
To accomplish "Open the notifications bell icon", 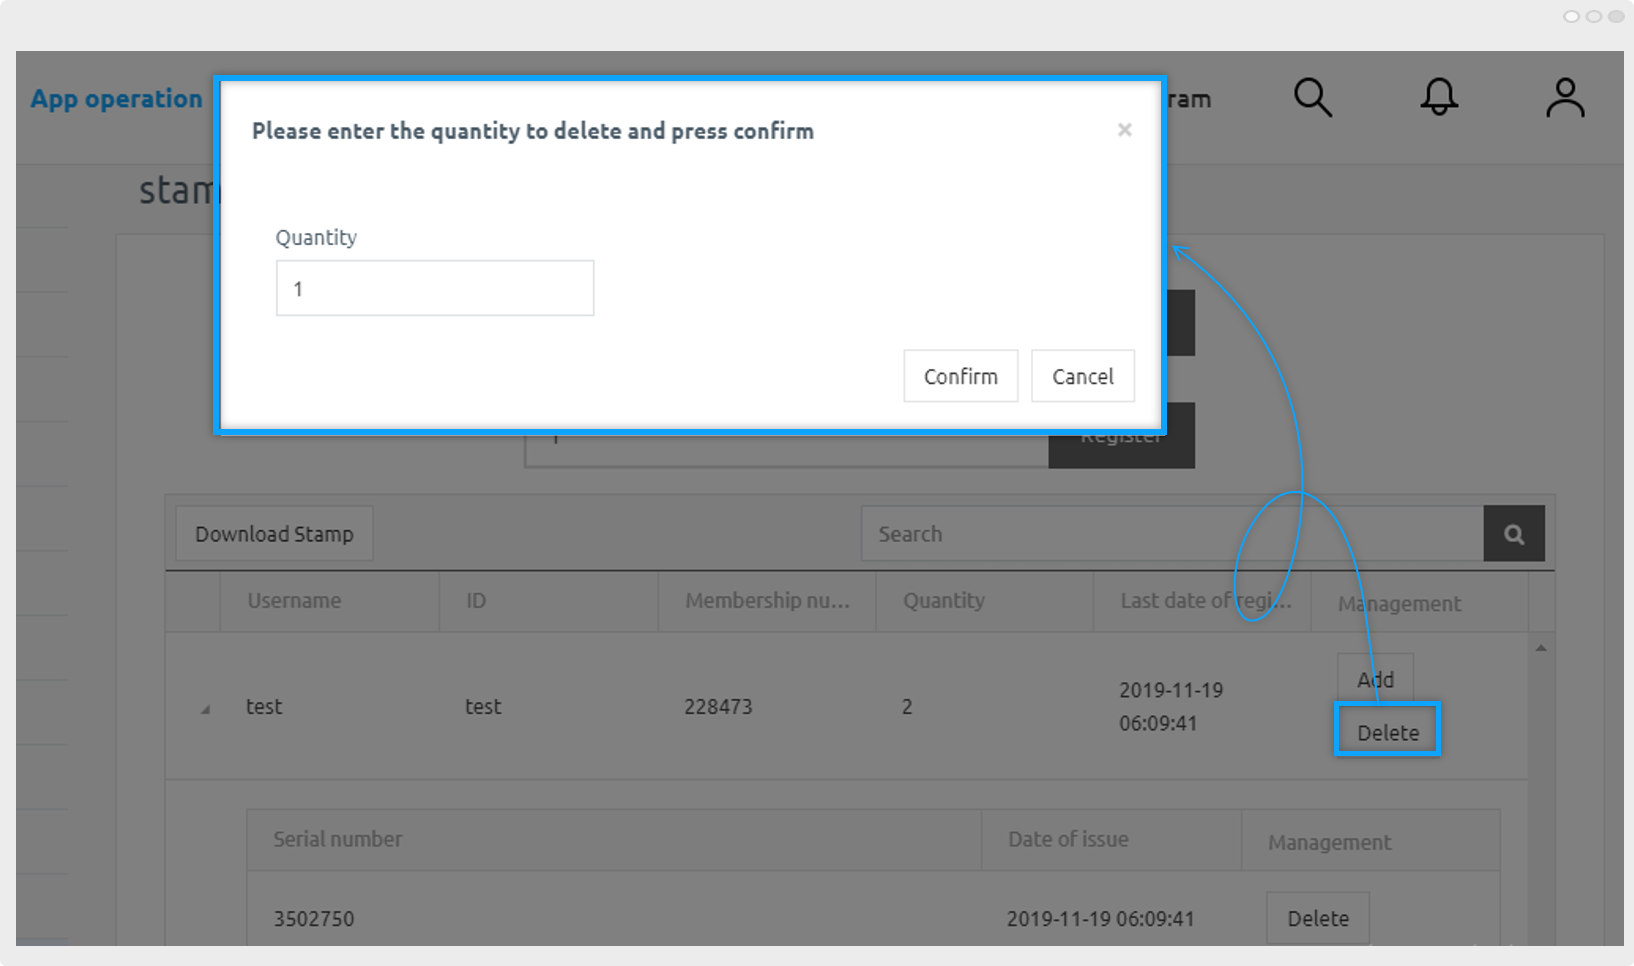I will pos(1439,98).
